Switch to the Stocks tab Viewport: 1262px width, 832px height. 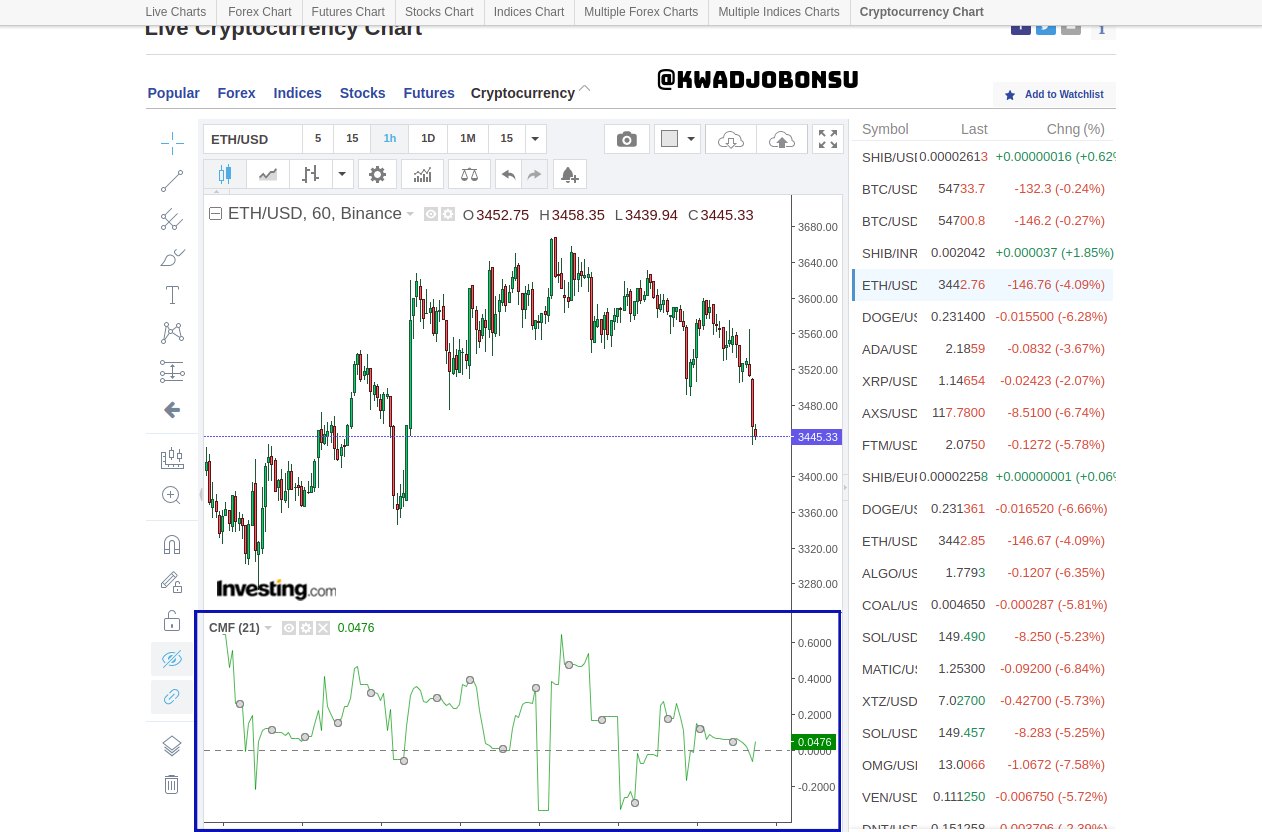point(363,93)
